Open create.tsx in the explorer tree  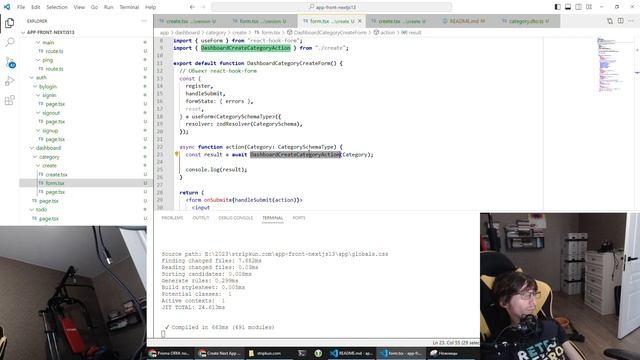pyautogui.click(x=56, y=174)
